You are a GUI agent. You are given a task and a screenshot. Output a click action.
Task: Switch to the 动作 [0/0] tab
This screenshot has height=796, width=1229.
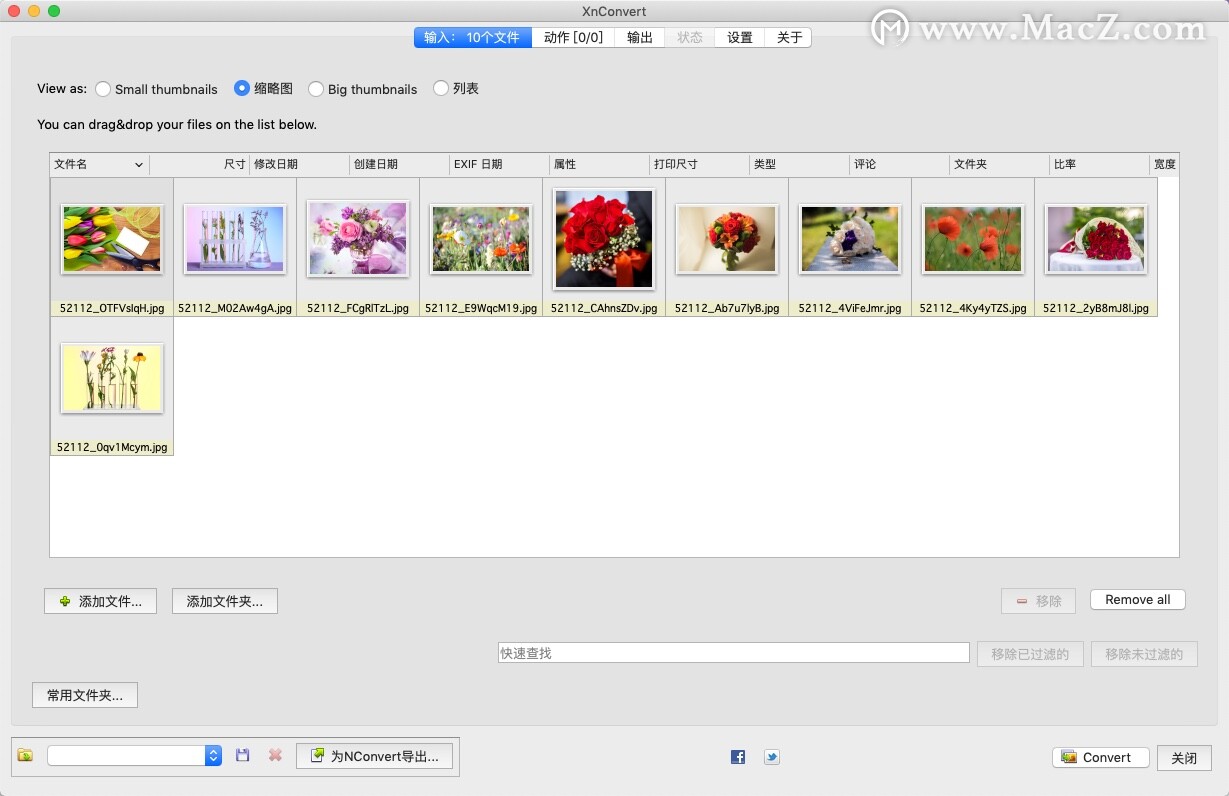[573, 37]
